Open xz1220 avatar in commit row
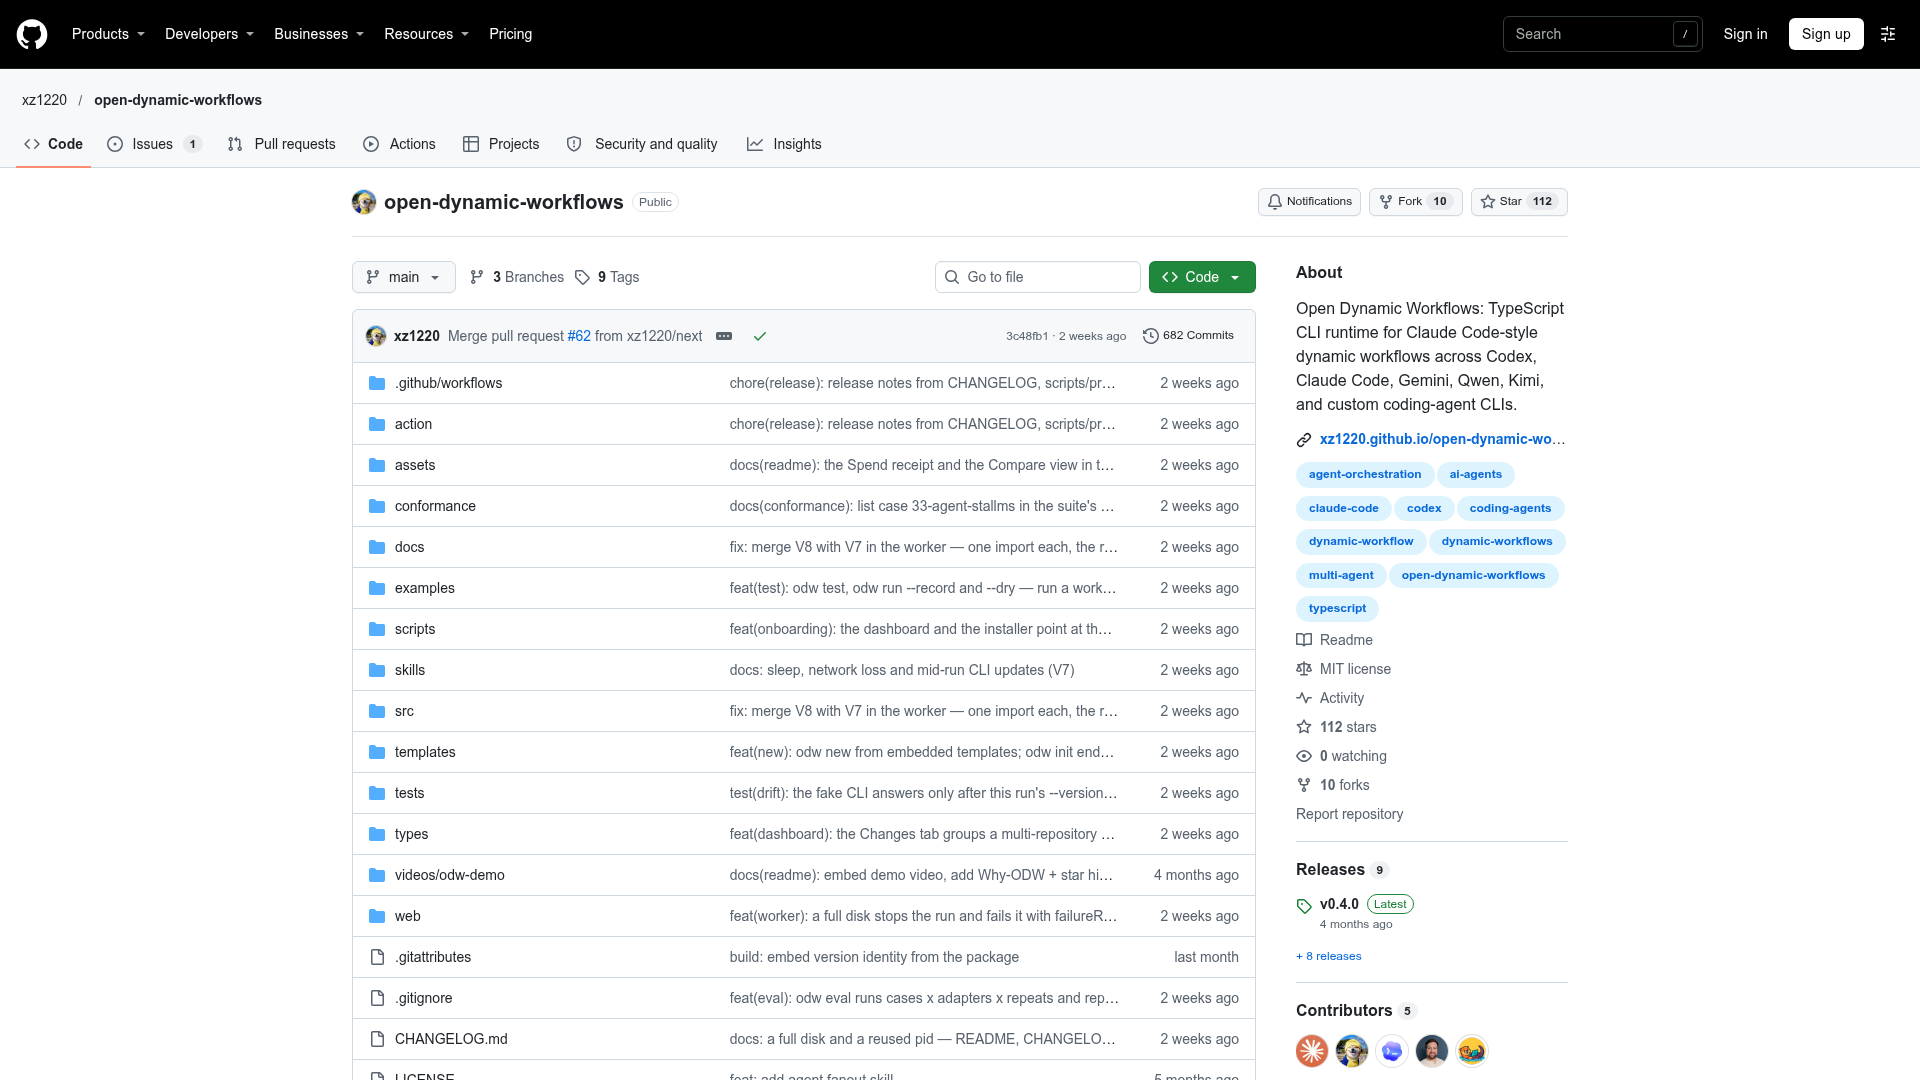This screenshot has height=1080, width=1920. (x=376, y=336)
